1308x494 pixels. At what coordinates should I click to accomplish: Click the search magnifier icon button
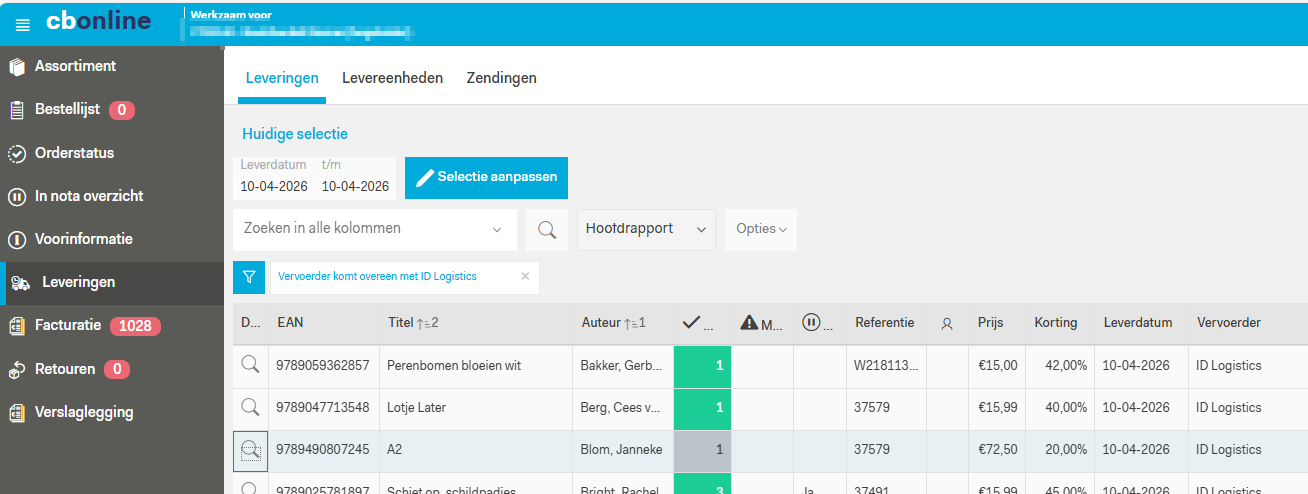coord(547,229)
